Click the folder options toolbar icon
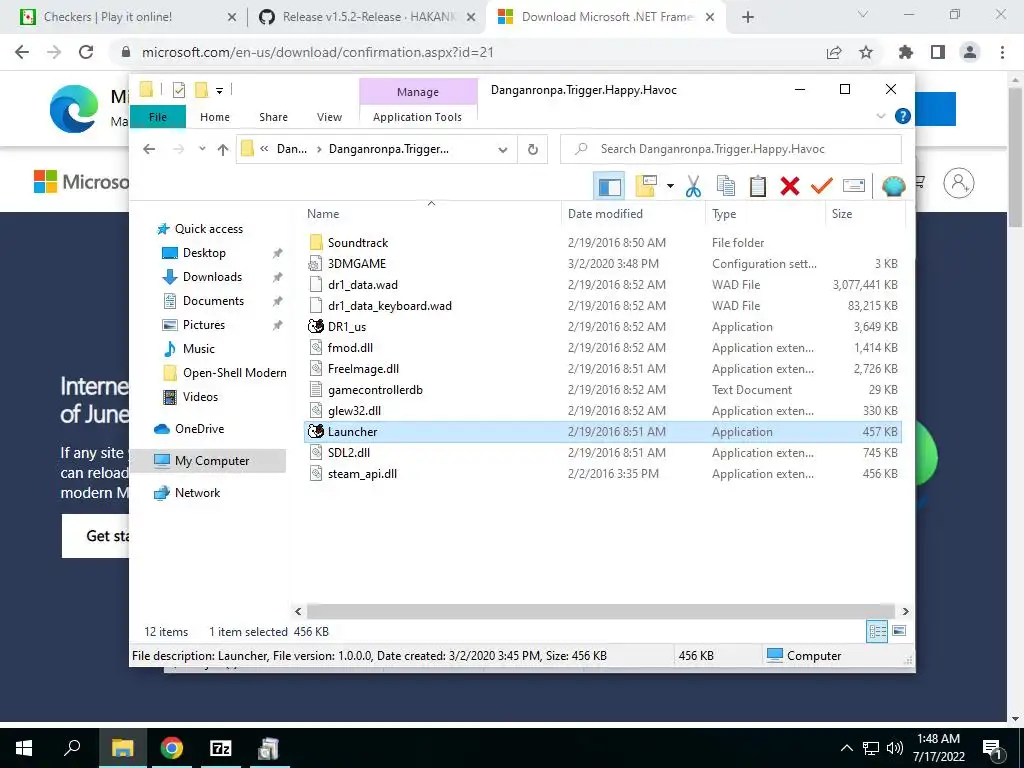 (x=645, y=187)
